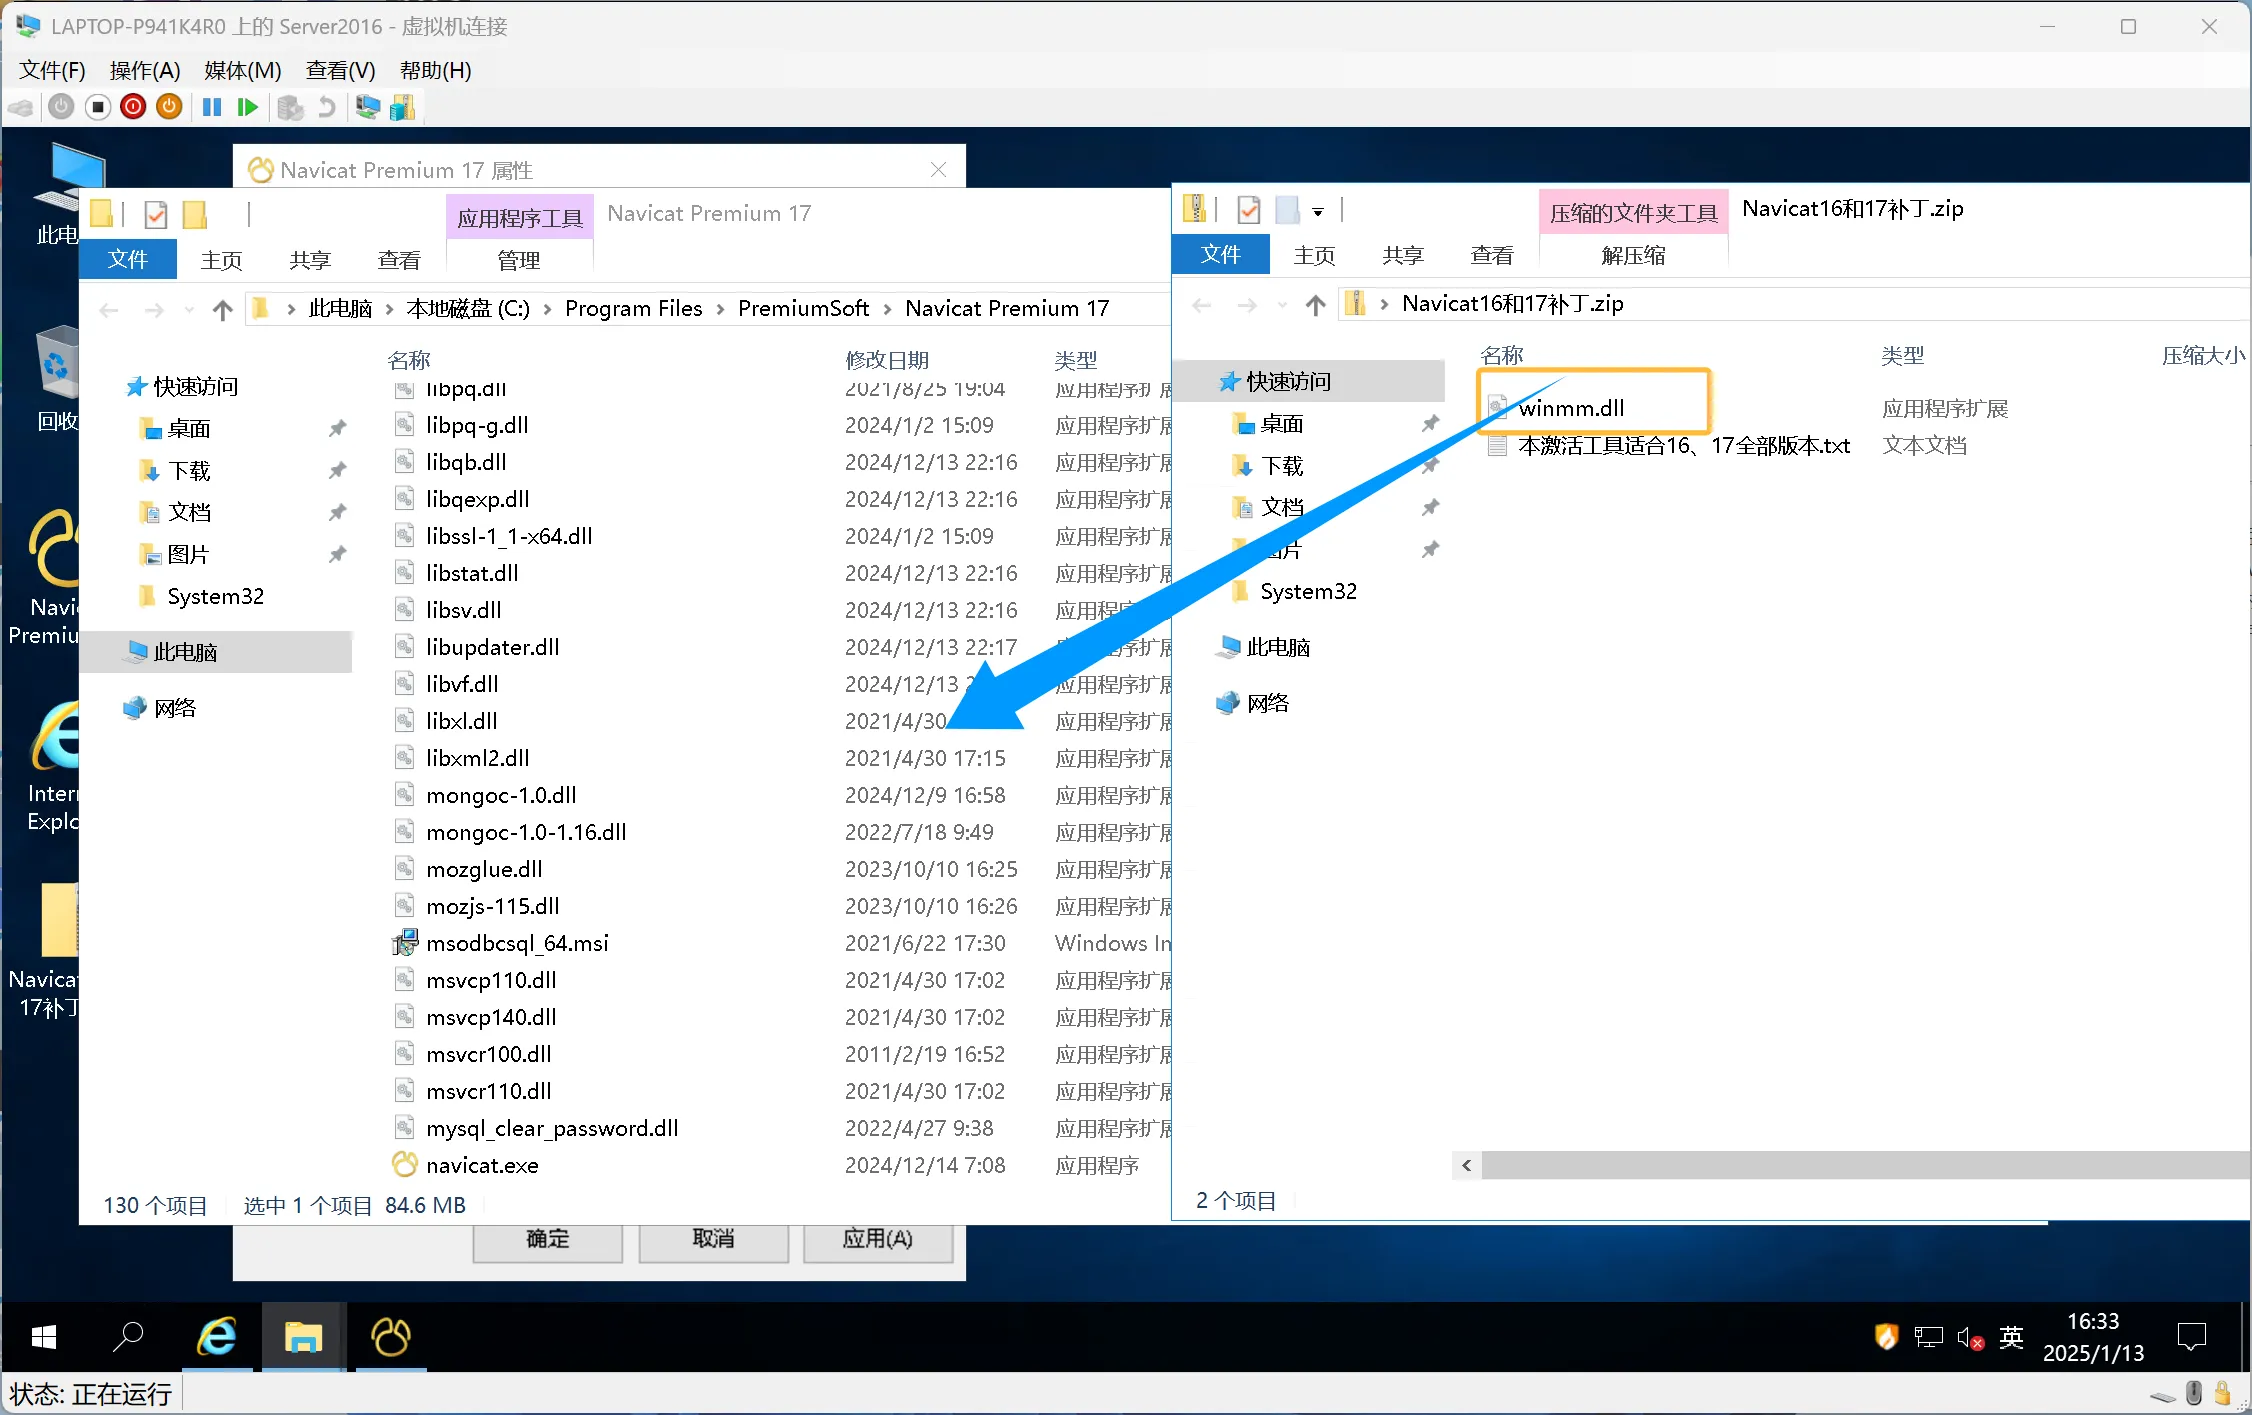Click the red Shut Down VM icon

(x=133, y=107)
